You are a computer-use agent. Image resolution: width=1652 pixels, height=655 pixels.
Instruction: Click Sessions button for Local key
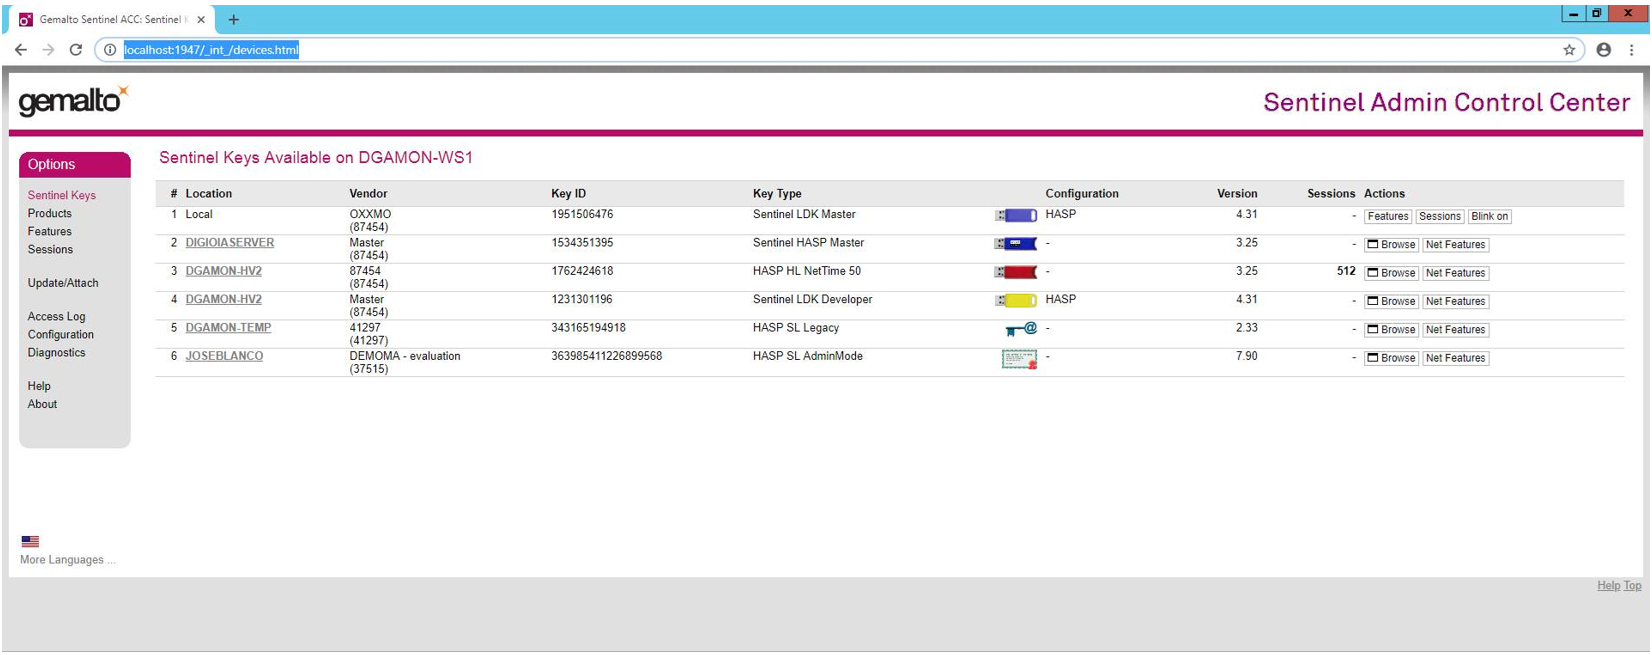[1440, 216]
